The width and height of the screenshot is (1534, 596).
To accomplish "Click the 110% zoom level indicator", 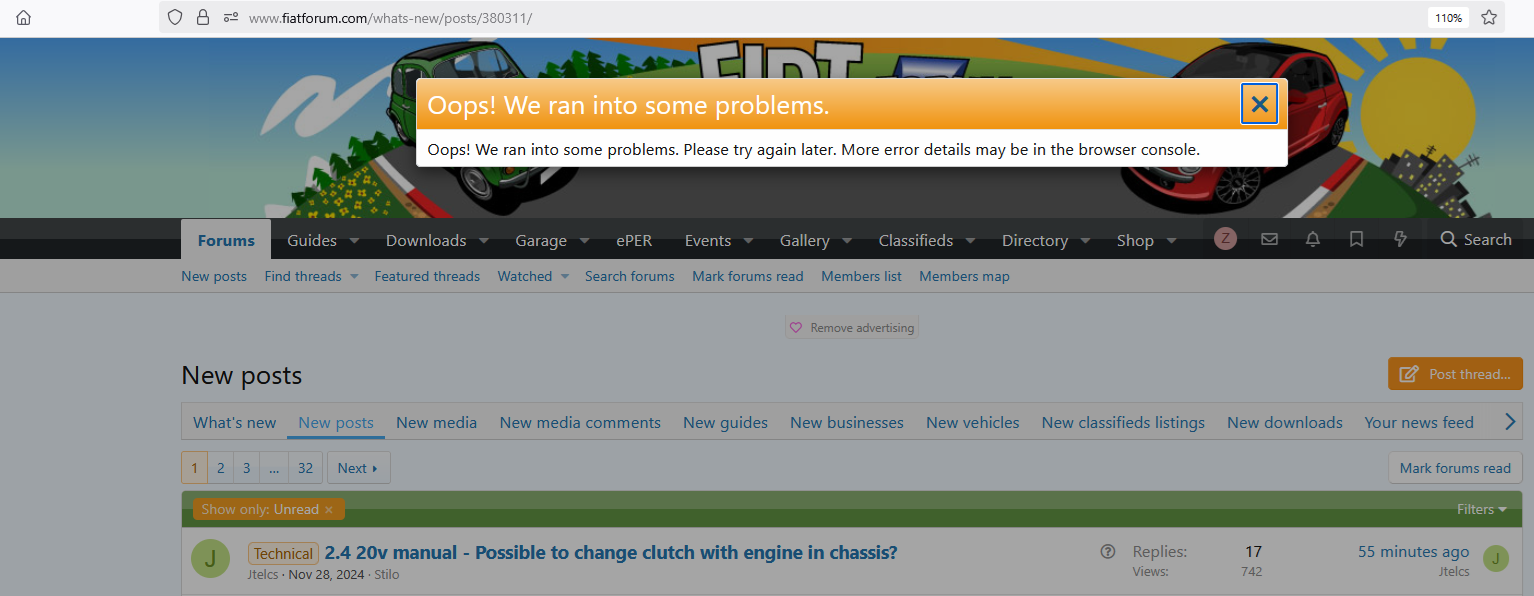I will (1449, 17).
